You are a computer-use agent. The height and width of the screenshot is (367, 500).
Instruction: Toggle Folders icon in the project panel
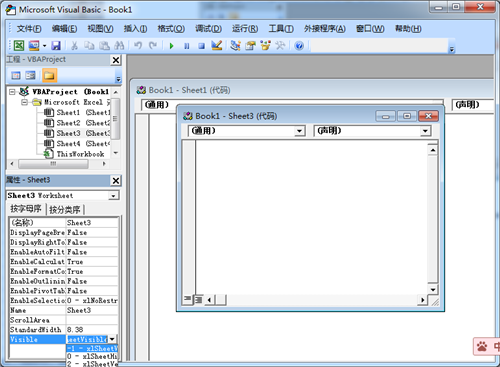point(49,76)
